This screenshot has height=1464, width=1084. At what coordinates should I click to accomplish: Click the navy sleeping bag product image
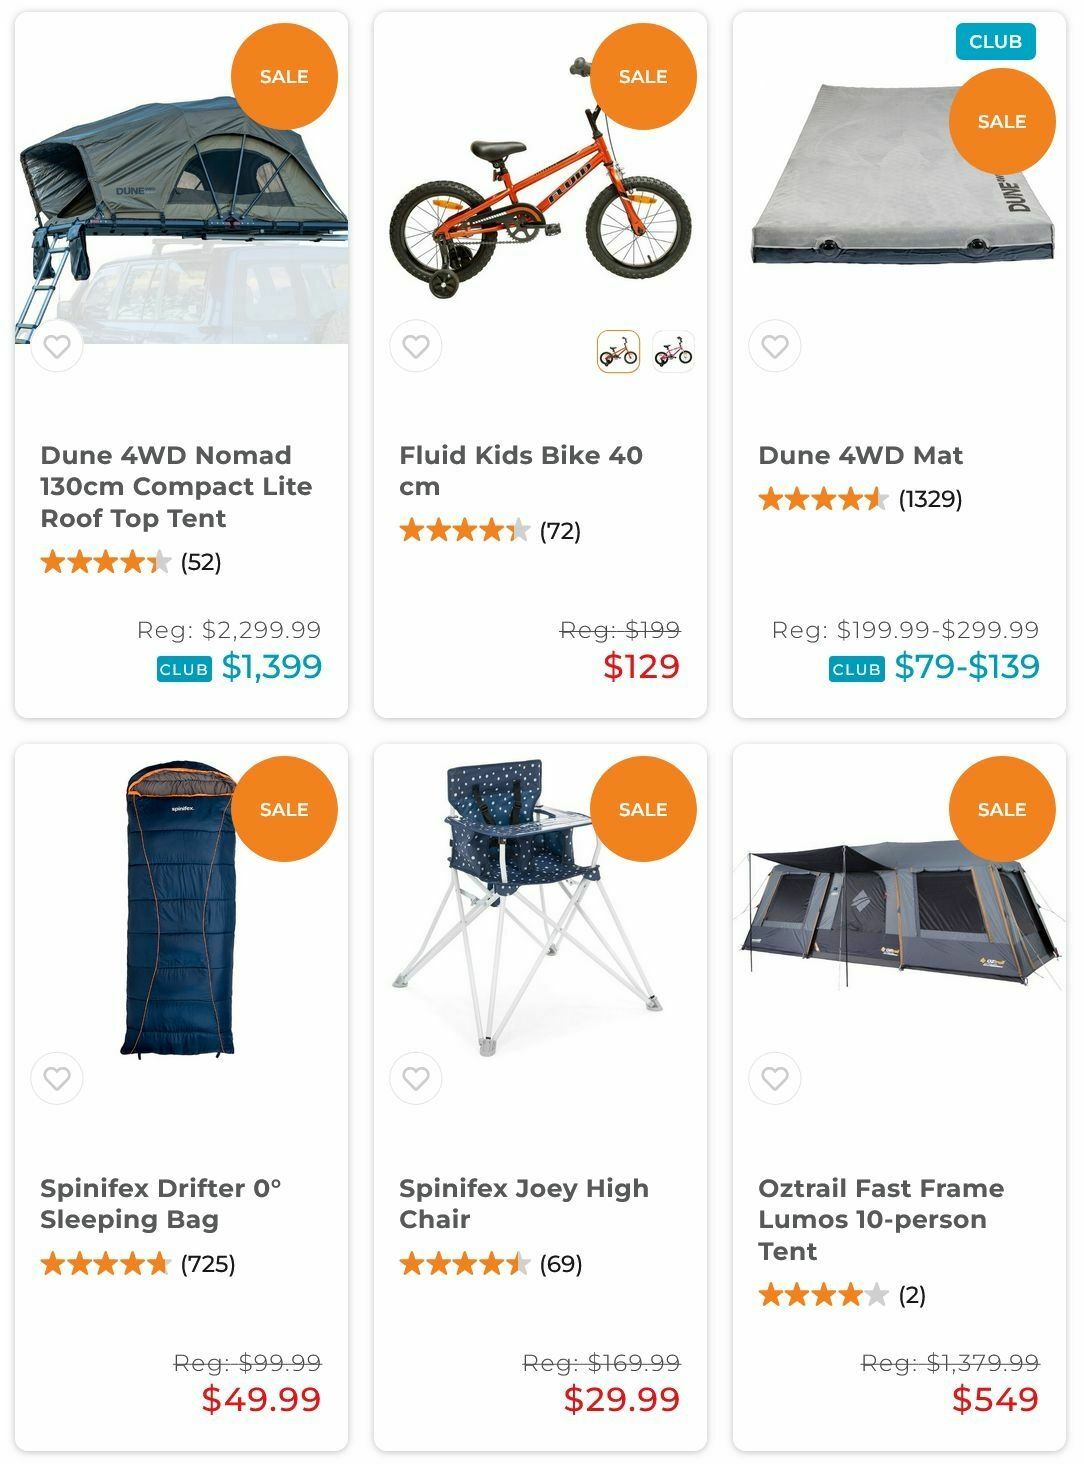(180, 910)
